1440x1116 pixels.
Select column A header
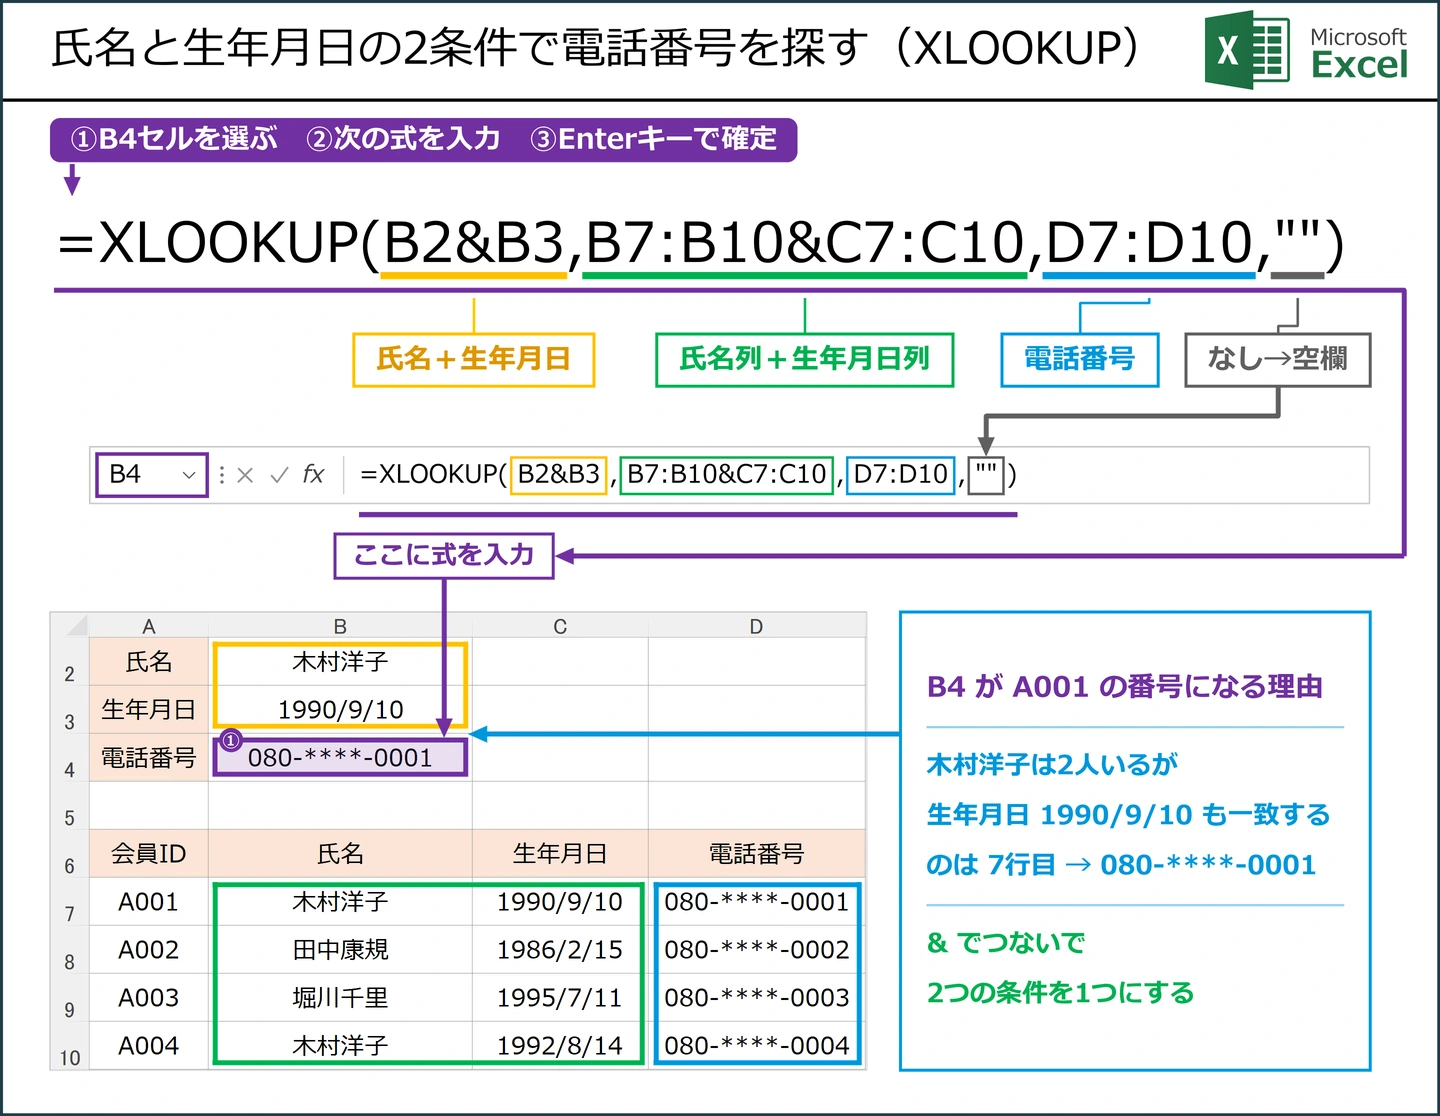point(149,626)
